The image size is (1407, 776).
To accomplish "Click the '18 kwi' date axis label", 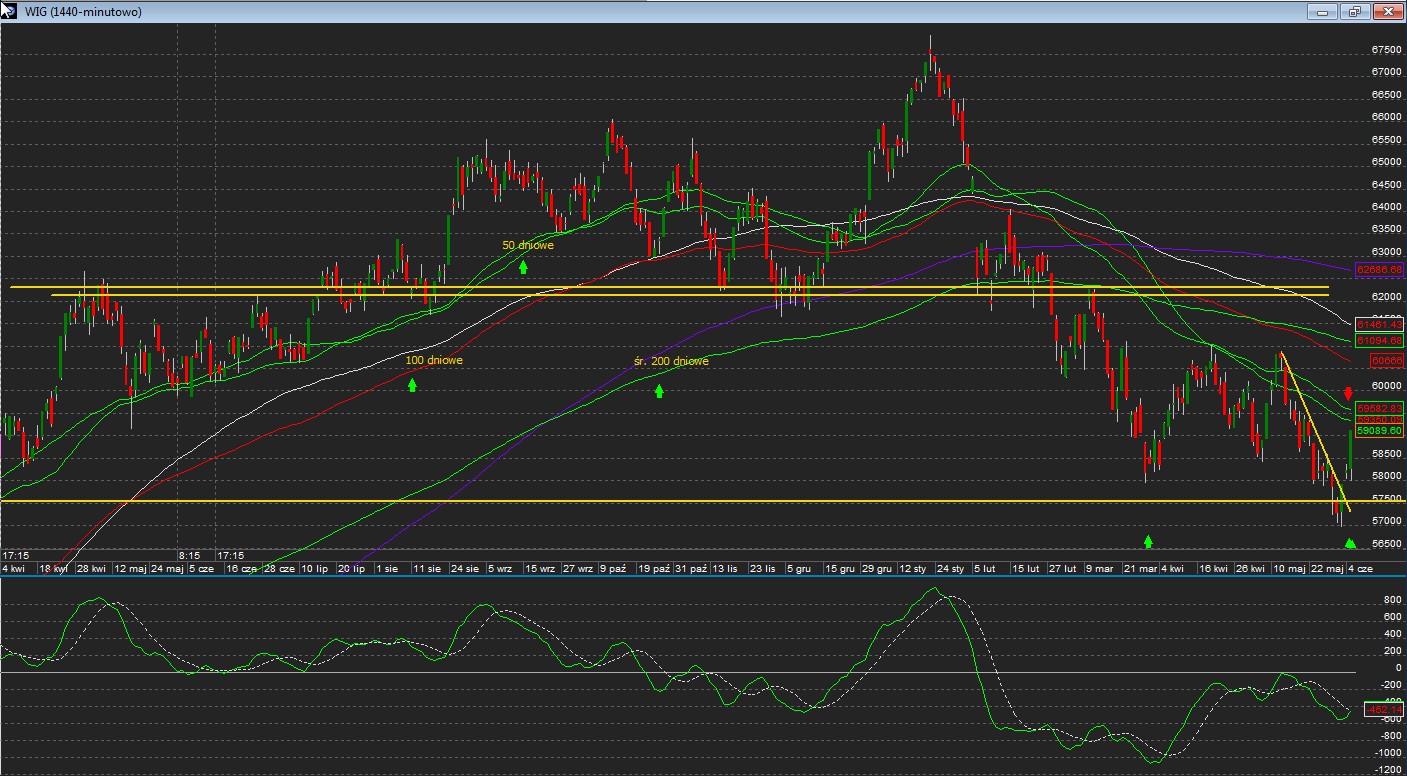I will pos(53,568).
